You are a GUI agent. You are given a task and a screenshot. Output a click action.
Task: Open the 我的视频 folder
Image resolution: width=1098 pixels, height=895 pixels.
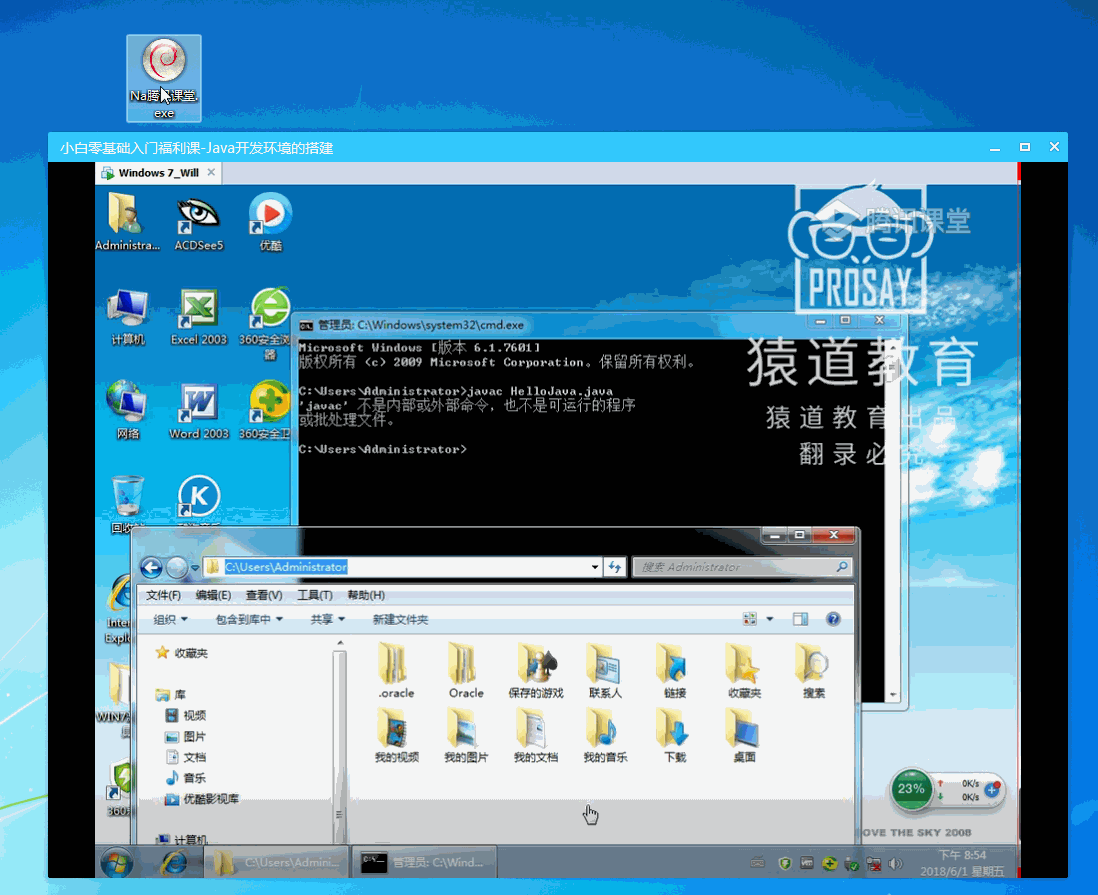click(x=396, y=735)
